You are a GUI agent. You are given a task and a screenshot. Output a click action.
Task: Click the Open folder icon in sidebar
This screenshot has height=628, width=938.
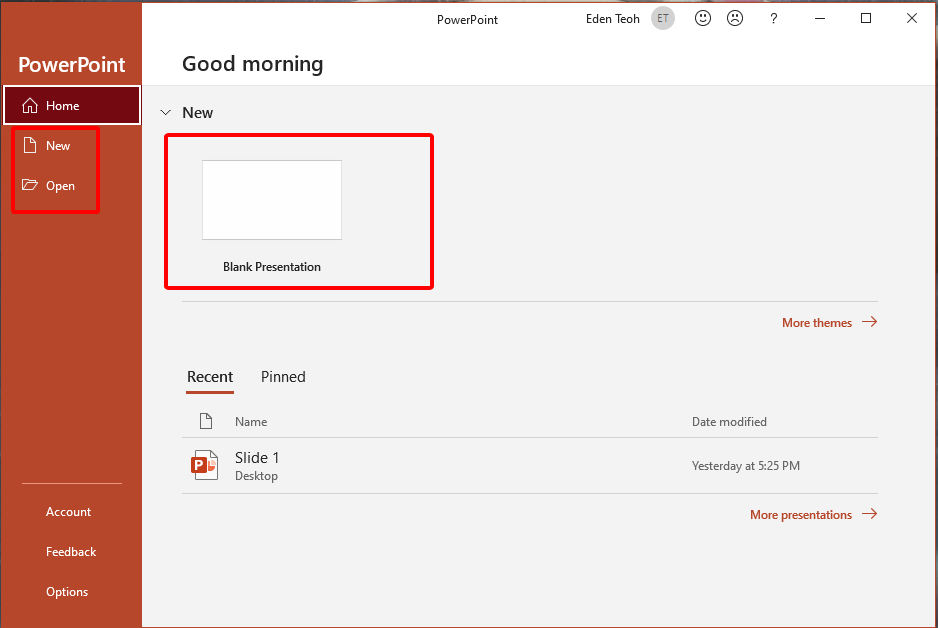click(x=30, y=185)
